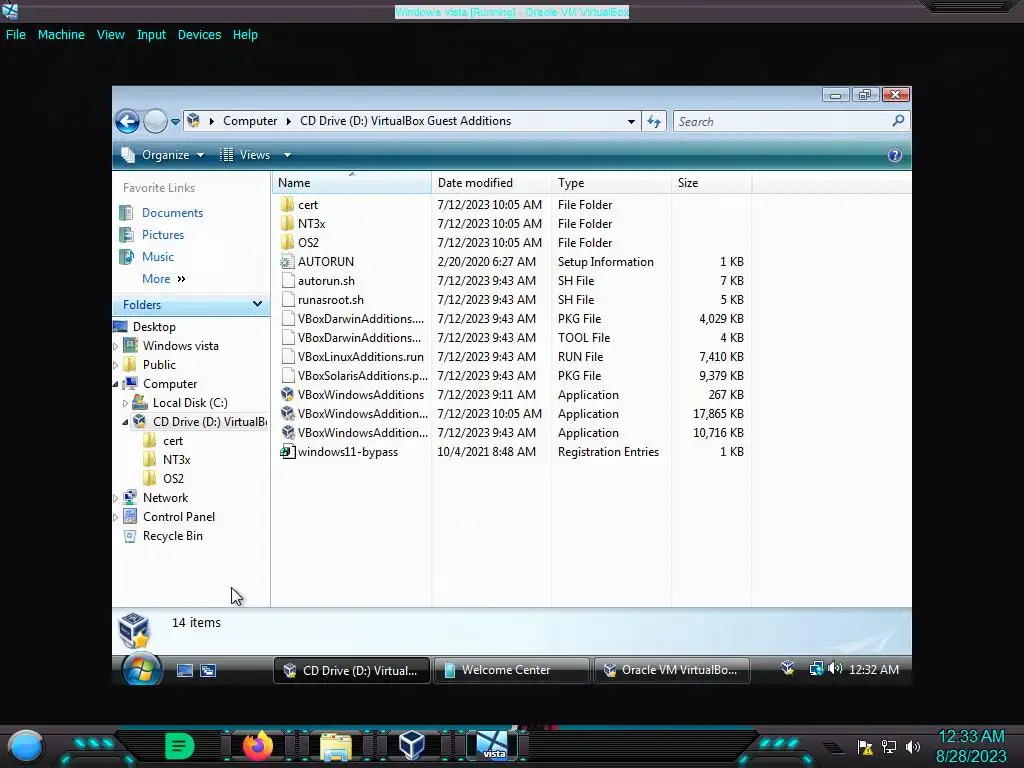Screen dimensions: 1024x768
Task: Select the 10,716 KB VBoxWindowsAdditions application
Action: 362,432
